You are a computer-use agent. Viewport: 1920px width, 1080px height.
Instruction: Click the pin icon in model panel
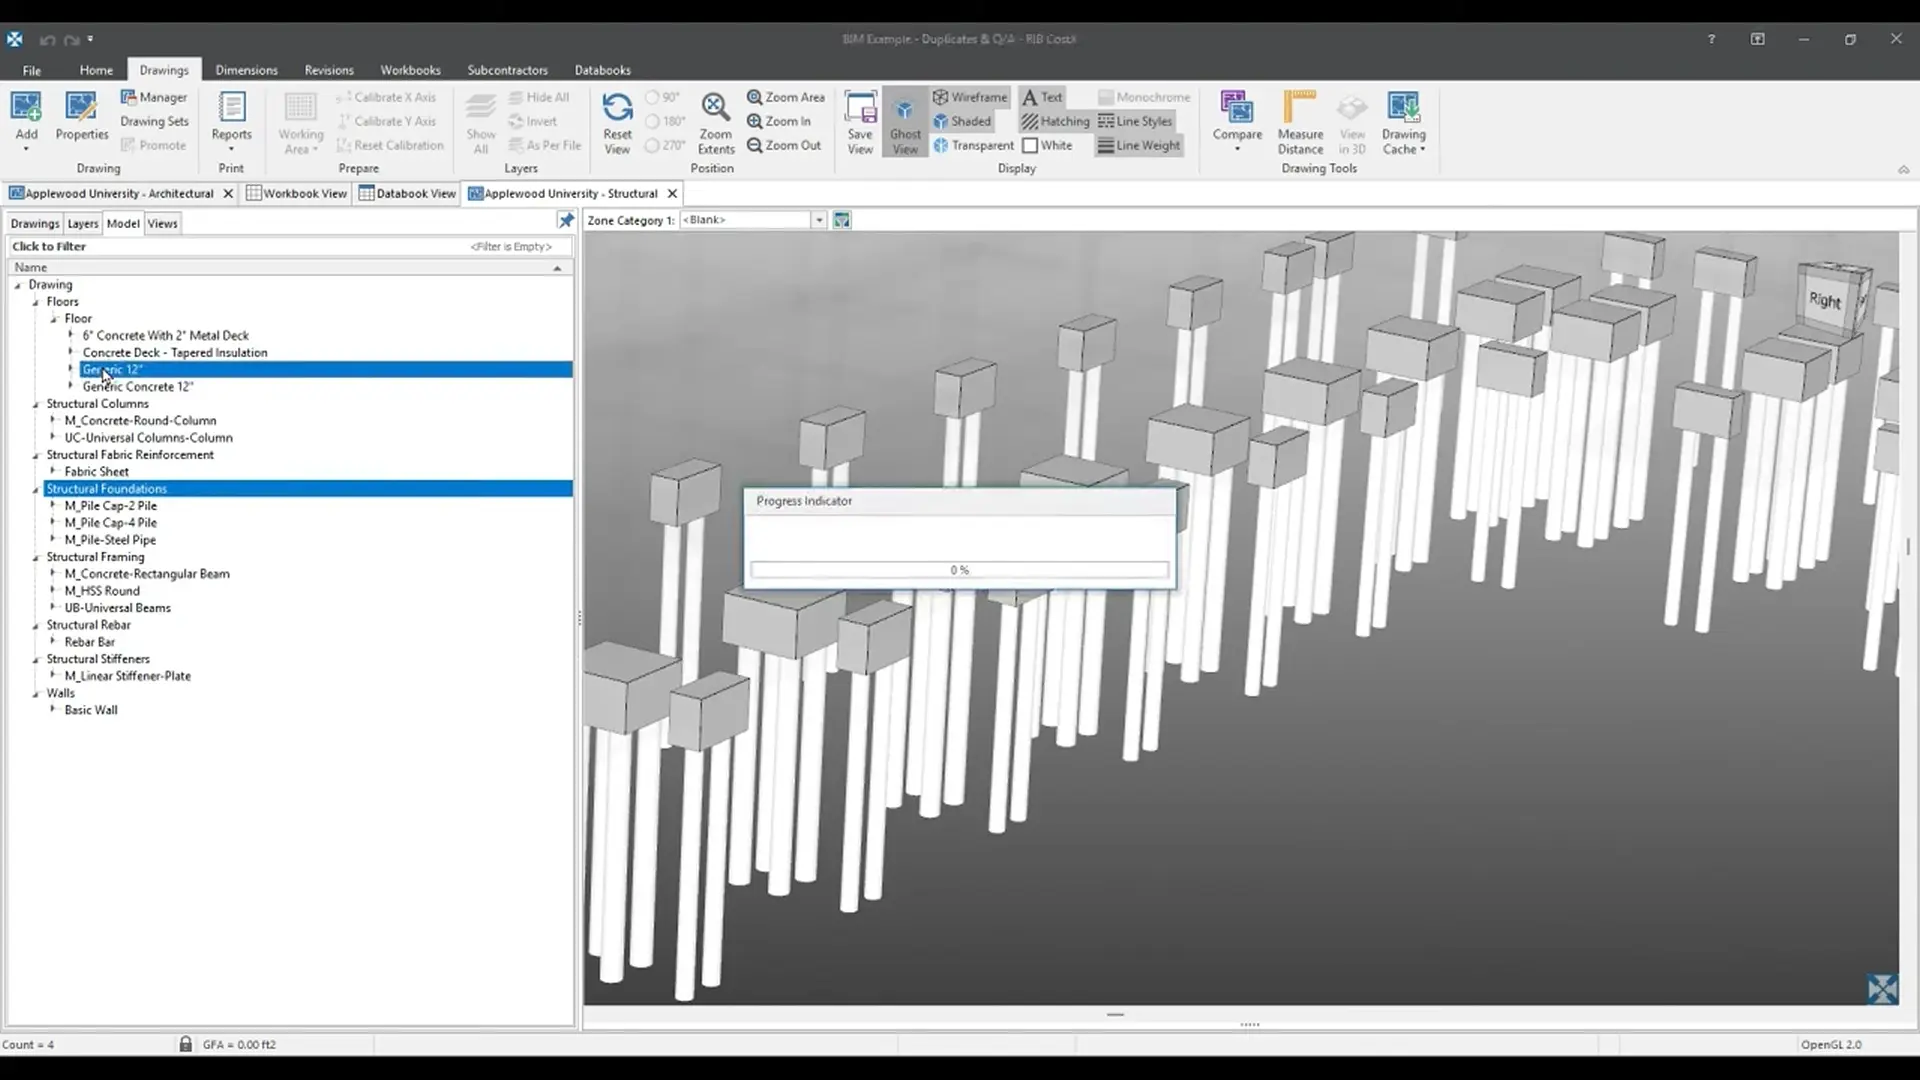[x=566, y=220]
